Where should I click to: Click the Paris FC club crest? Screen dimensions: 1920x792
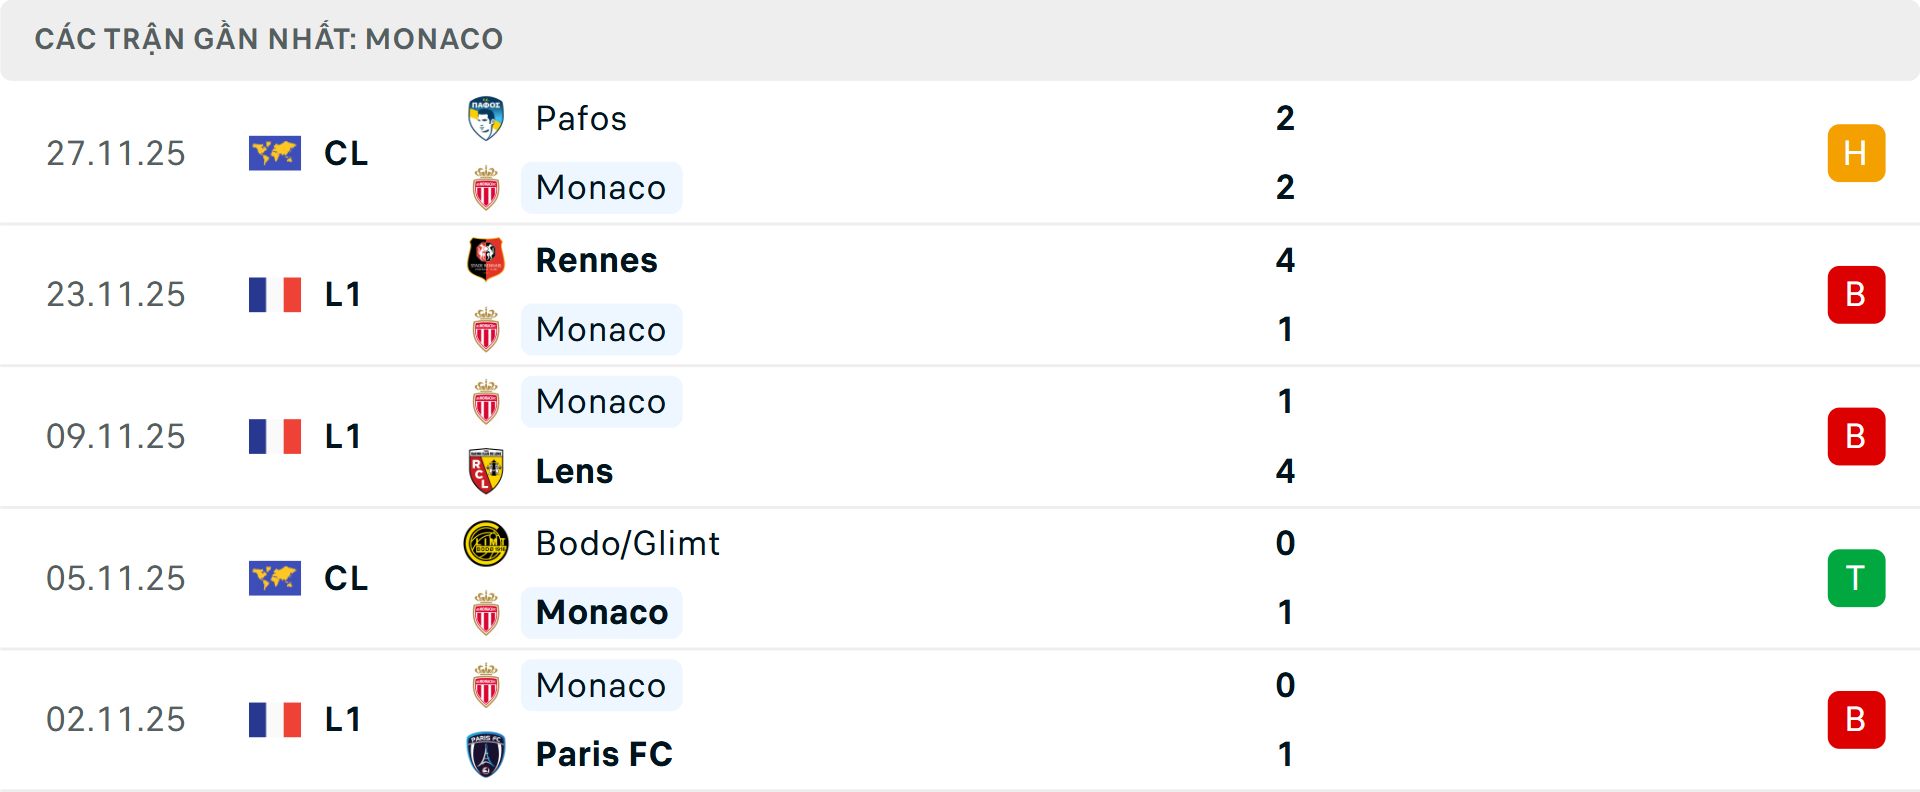[x=487, y=755]
